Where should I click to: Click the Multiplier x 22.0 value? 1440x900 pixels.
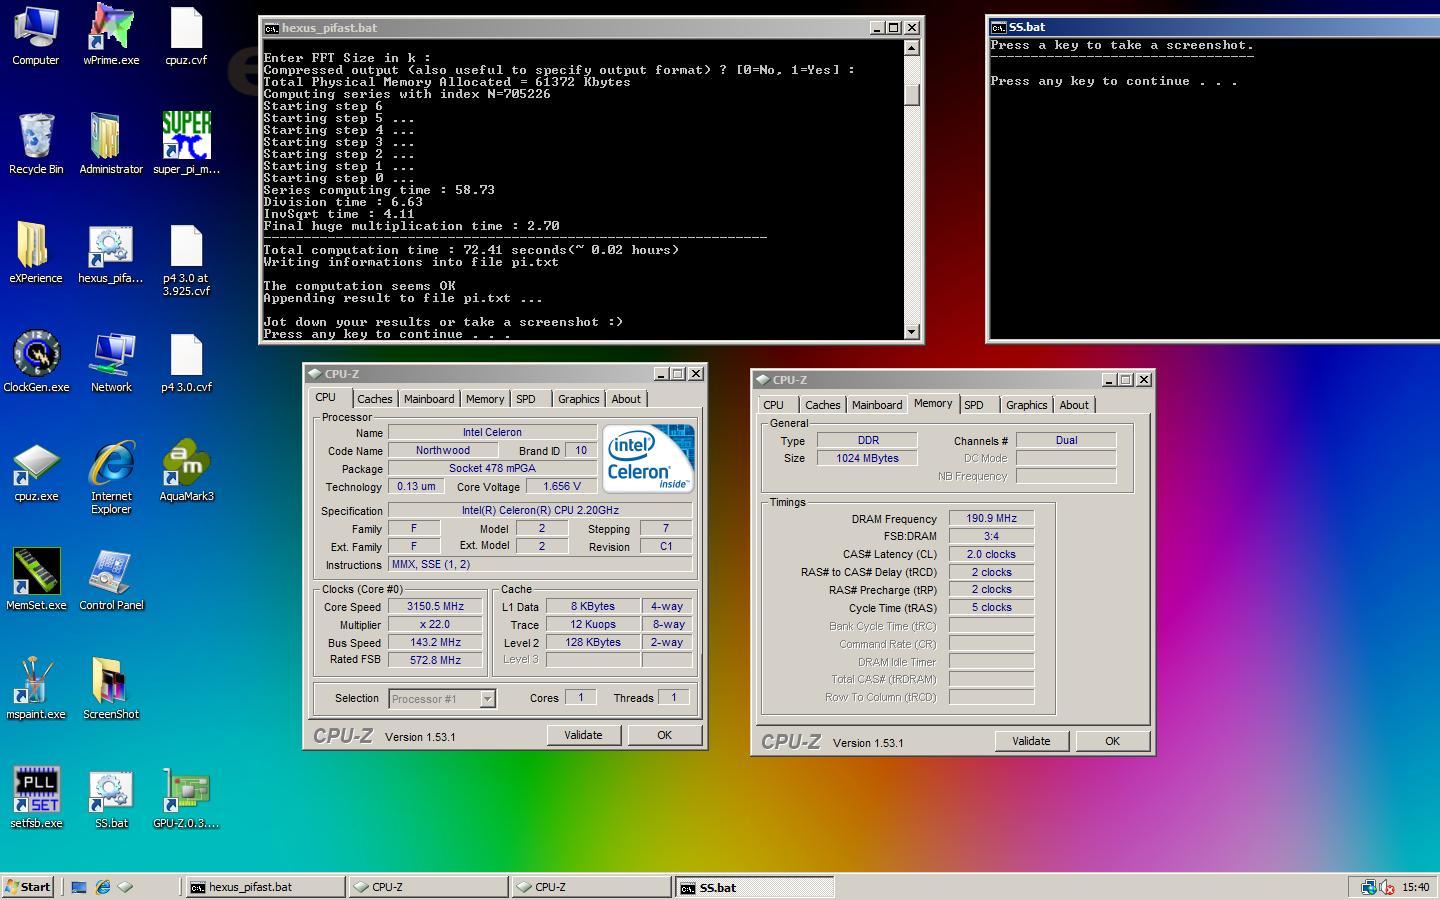click(x=436, y=624)
